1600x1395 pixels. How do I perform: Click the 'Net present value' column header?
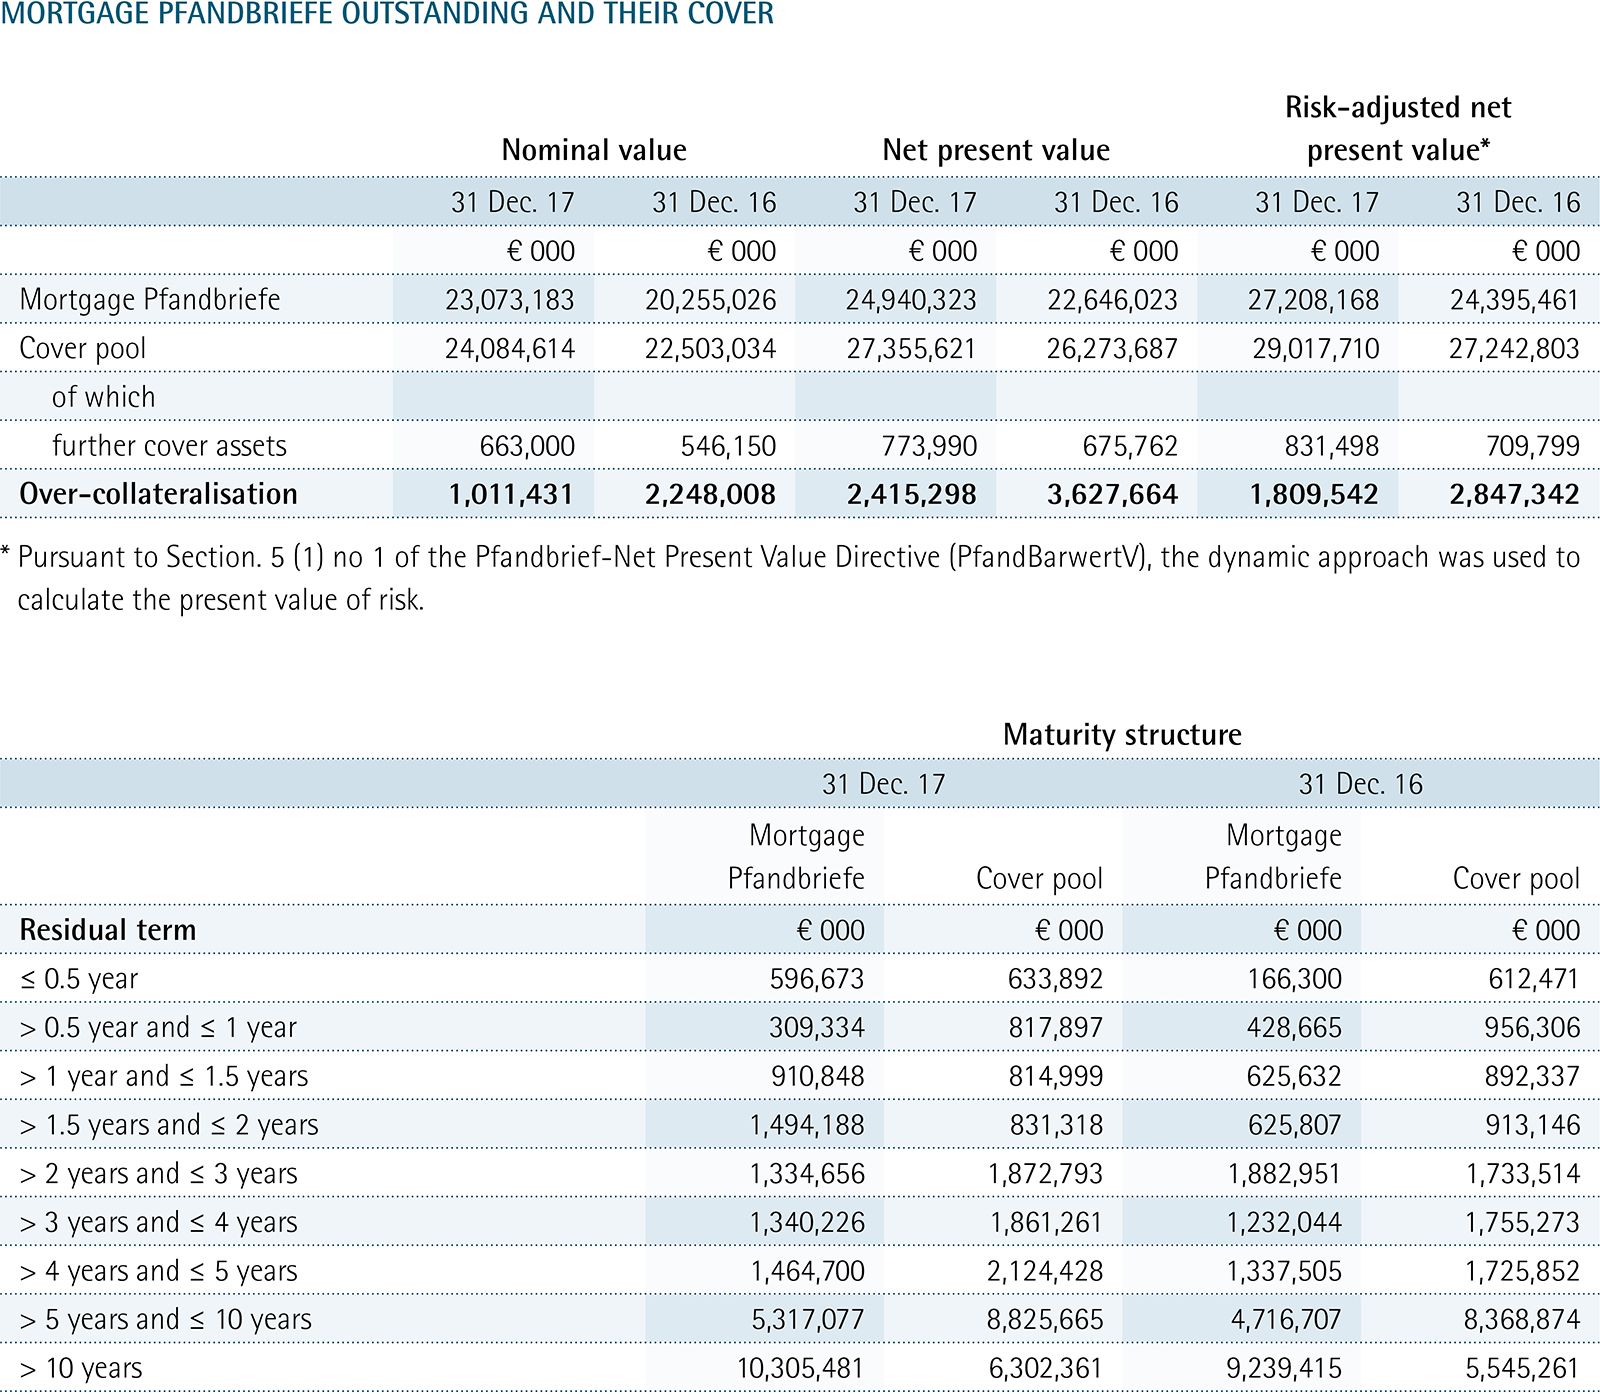(x=996, y=150)
